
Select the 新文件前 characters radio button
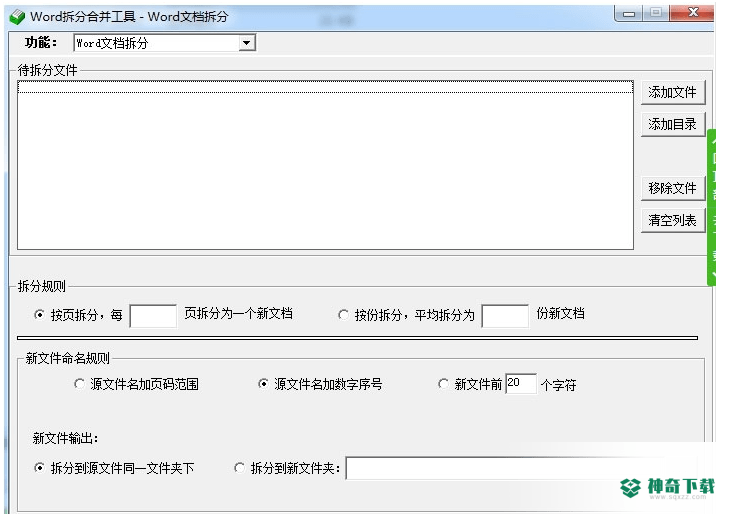coord(444,384)
